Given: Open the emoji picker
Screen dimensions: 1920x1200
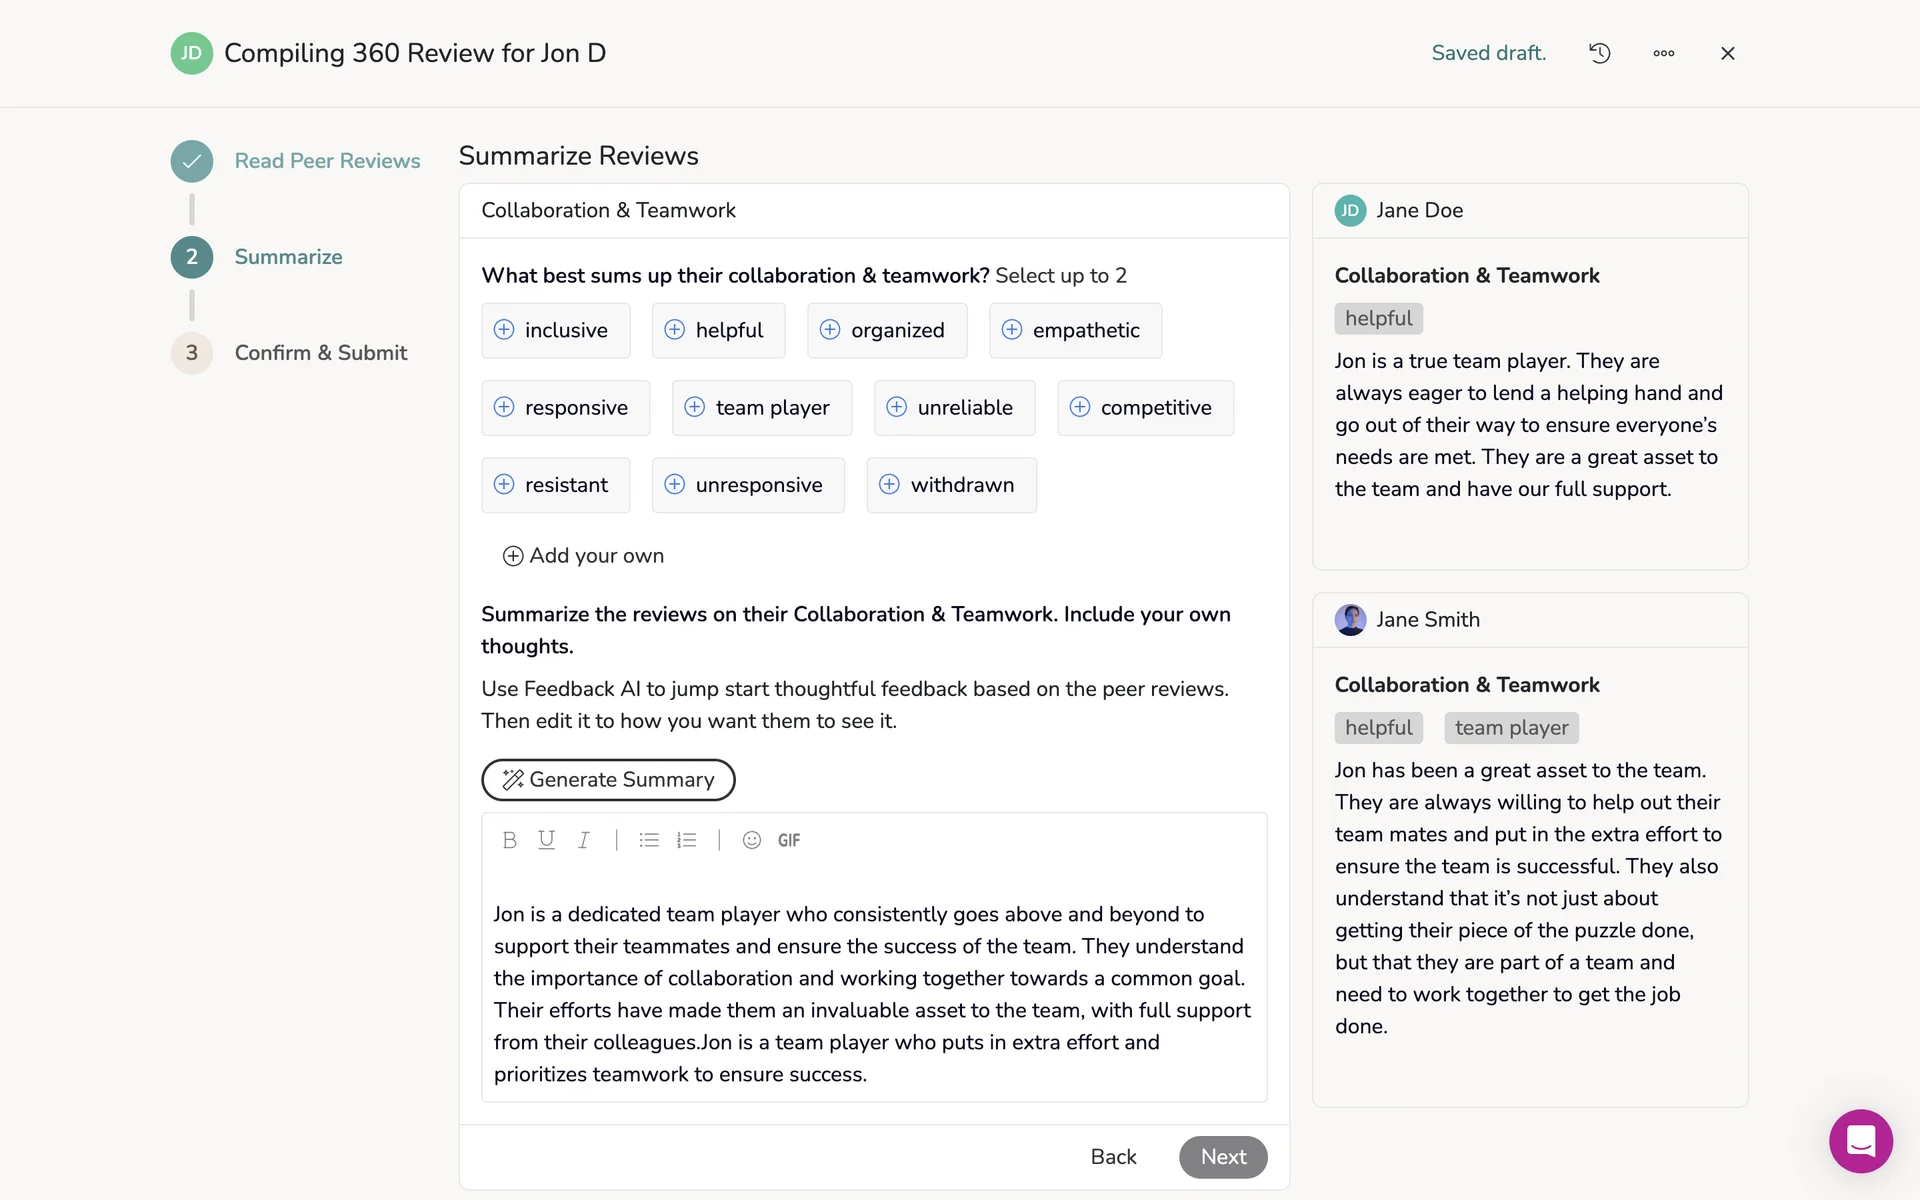Looking at the screenshot, I should click(x=752, y=840).
